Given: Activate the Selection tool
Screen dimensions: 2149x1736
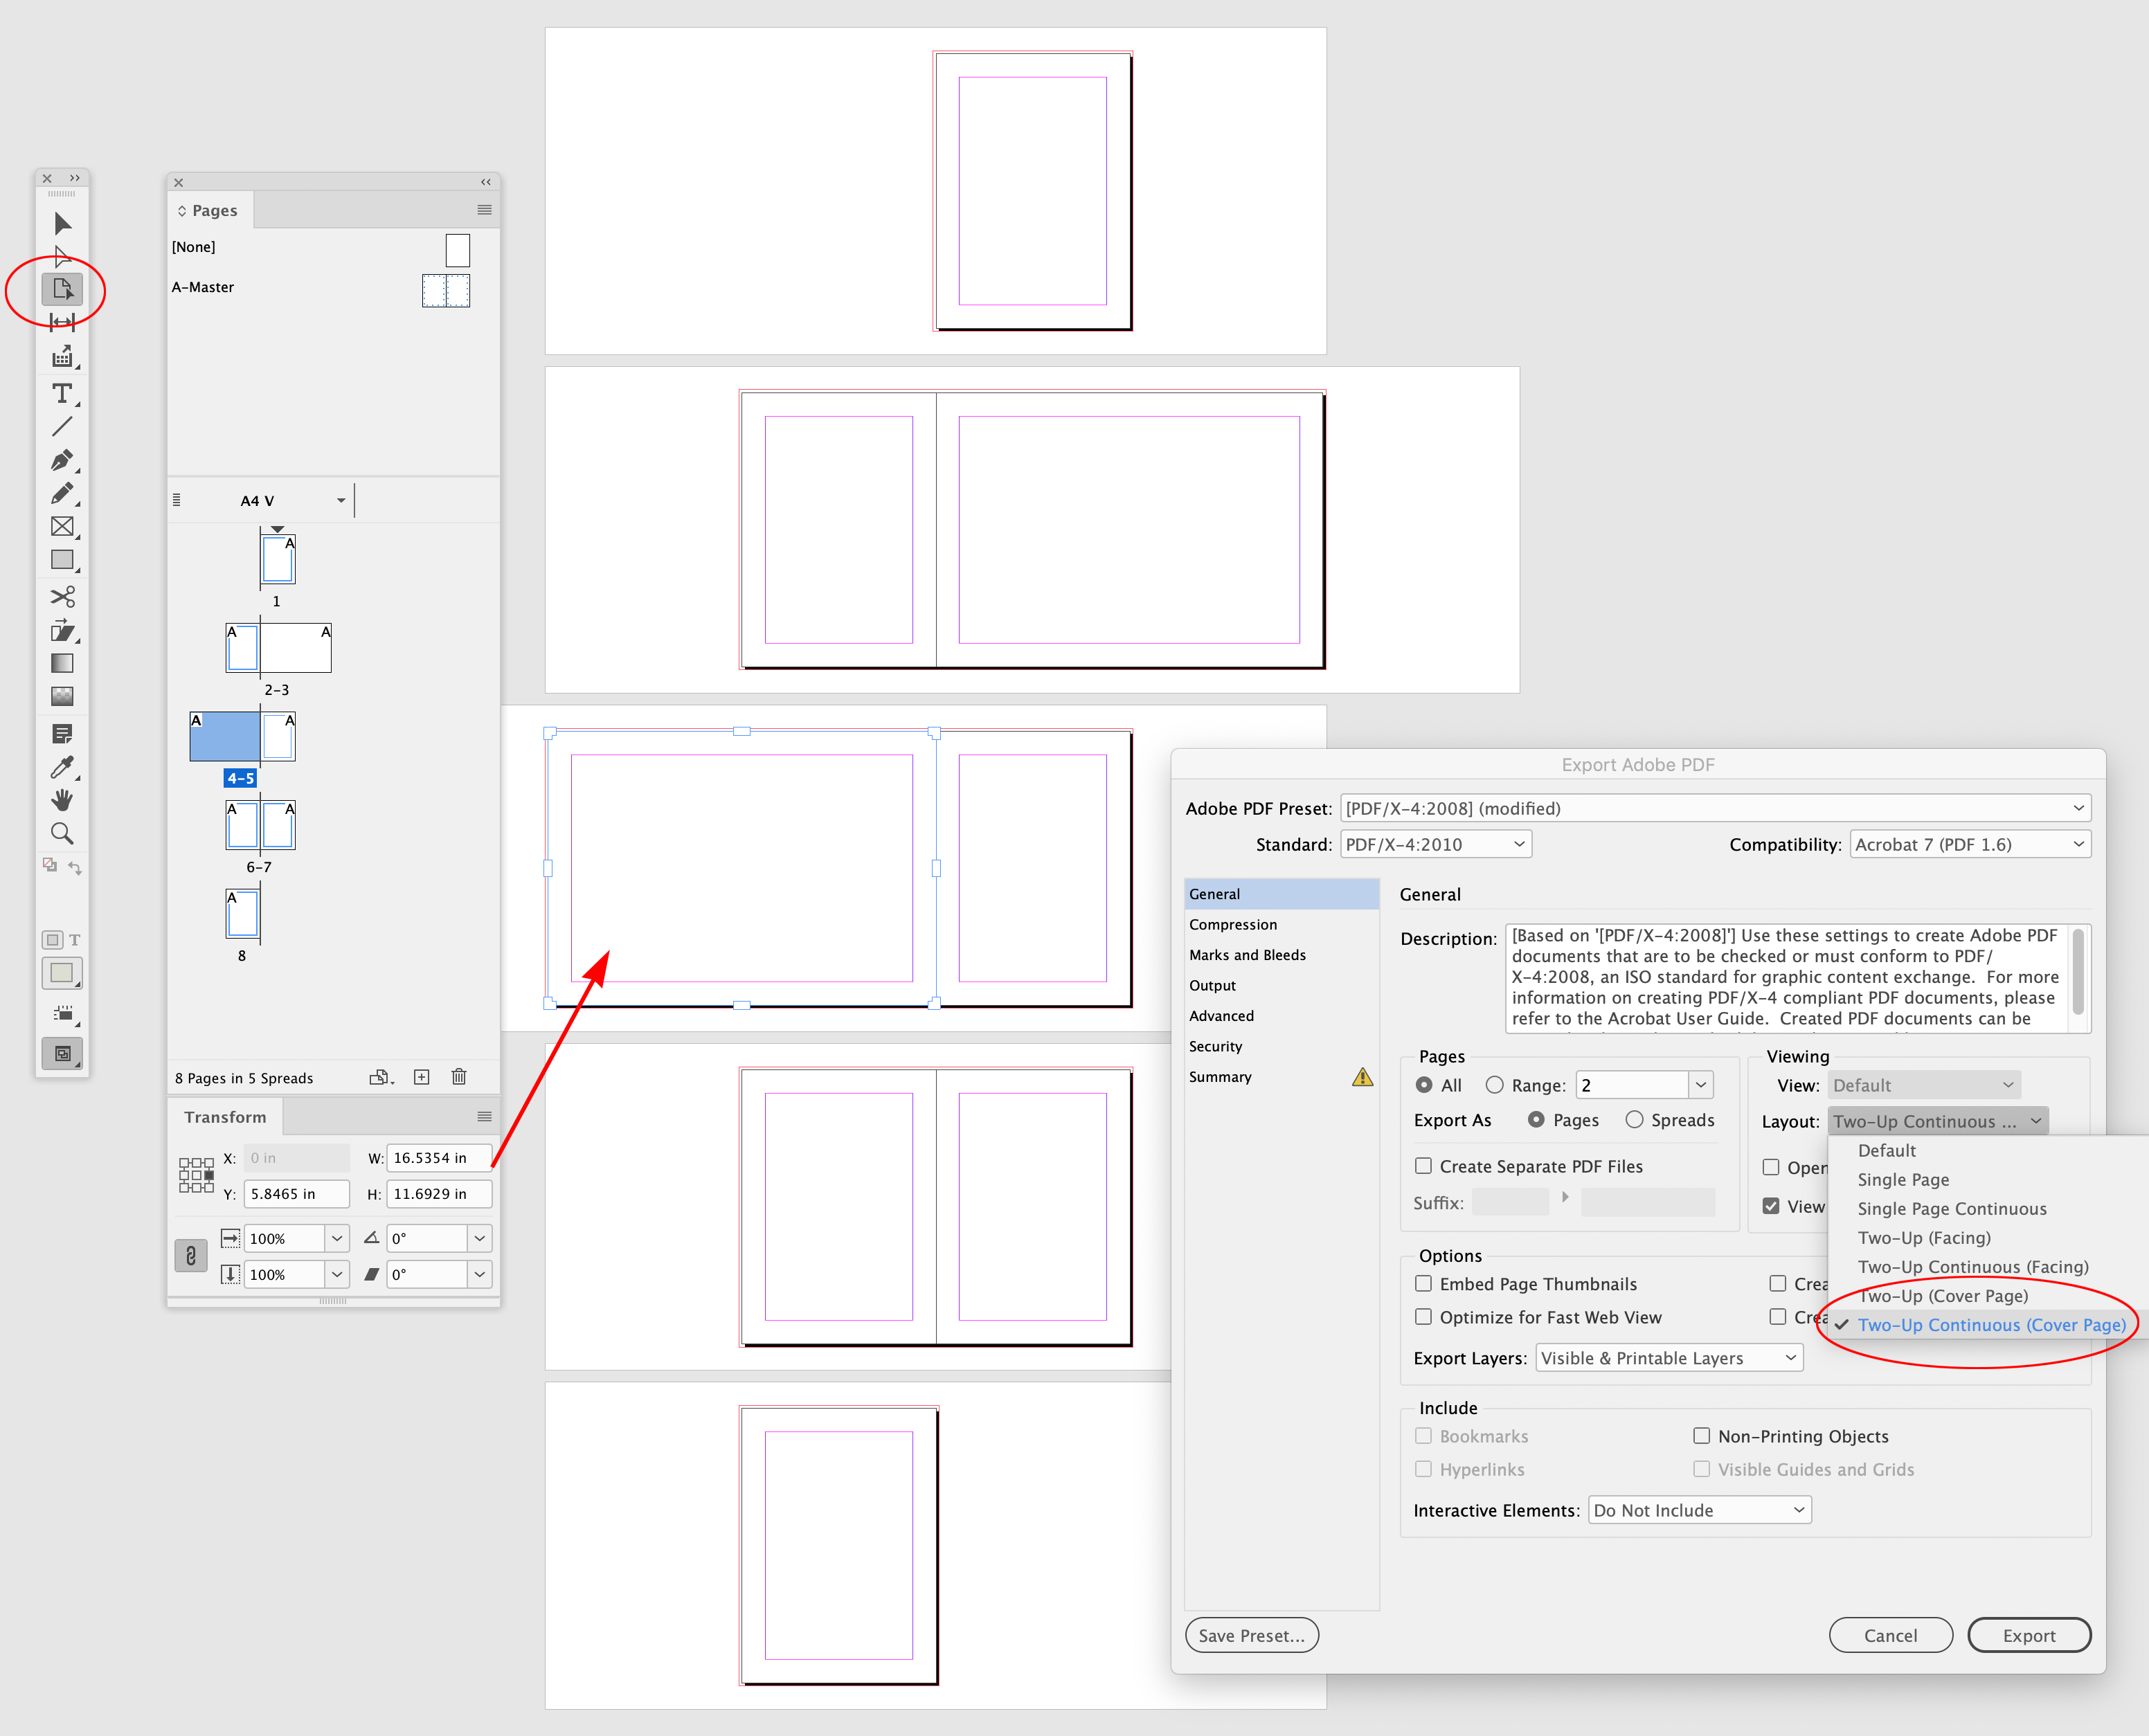Looking at the screenshot, I should tap(62, 224).
